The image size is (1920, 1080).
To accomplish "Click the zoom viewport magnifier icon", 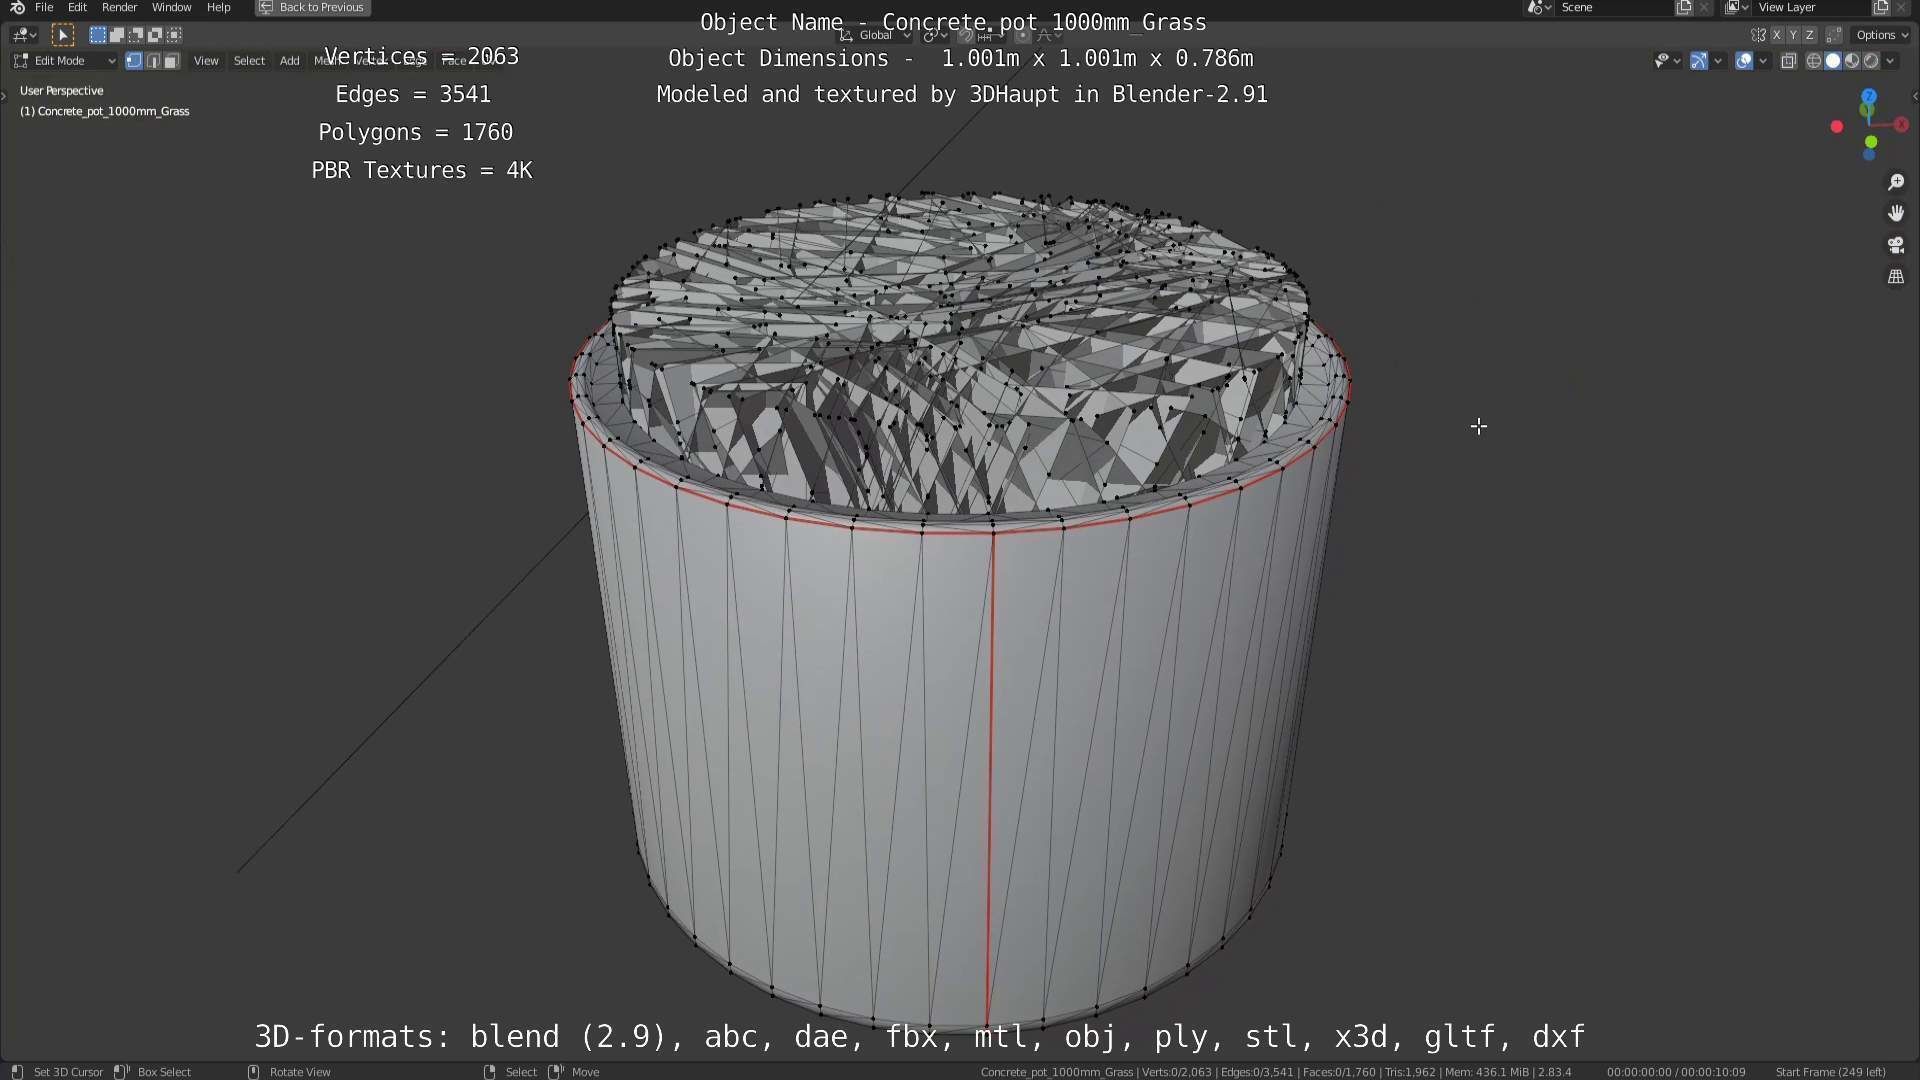I will [1896, 182].
